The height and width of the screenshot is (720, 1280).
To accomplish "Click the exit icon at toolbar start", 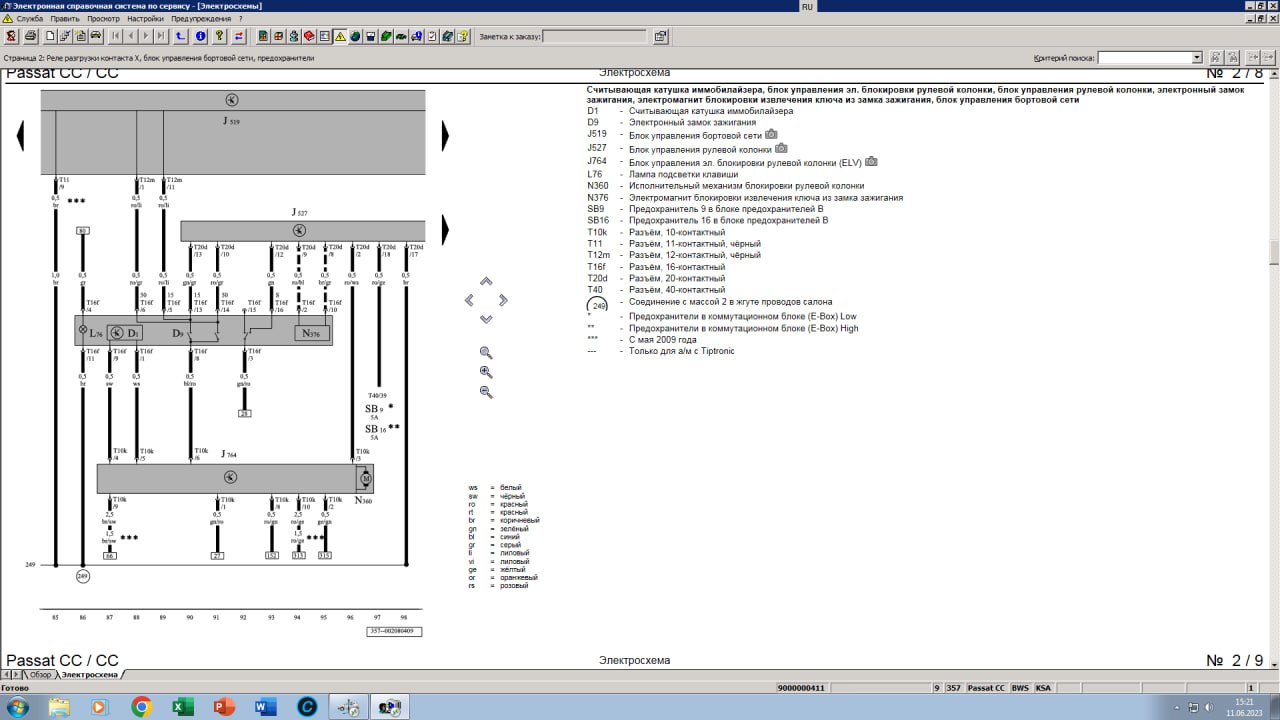I will 11,37.
